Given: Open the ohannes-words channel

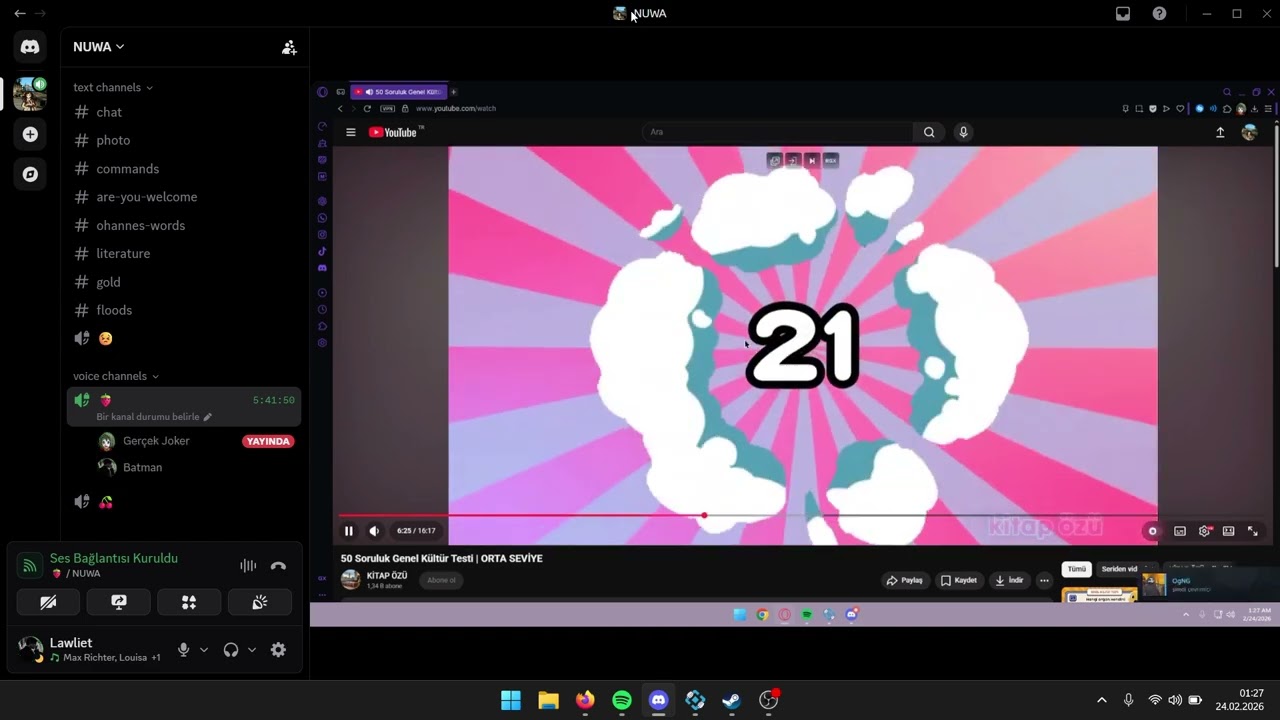Looking at the screenshot, I should point(184,225).
